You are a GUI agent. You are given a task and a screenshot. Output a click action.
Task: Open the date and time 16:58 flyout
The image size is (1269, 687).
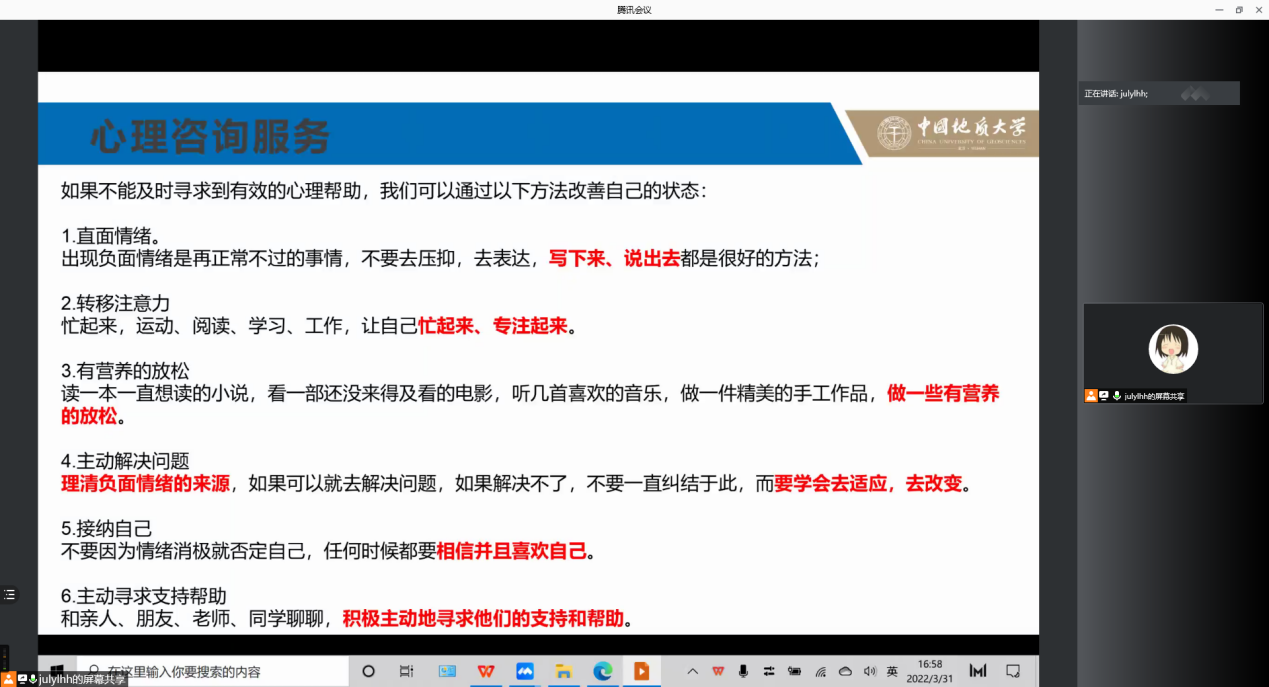930,670
